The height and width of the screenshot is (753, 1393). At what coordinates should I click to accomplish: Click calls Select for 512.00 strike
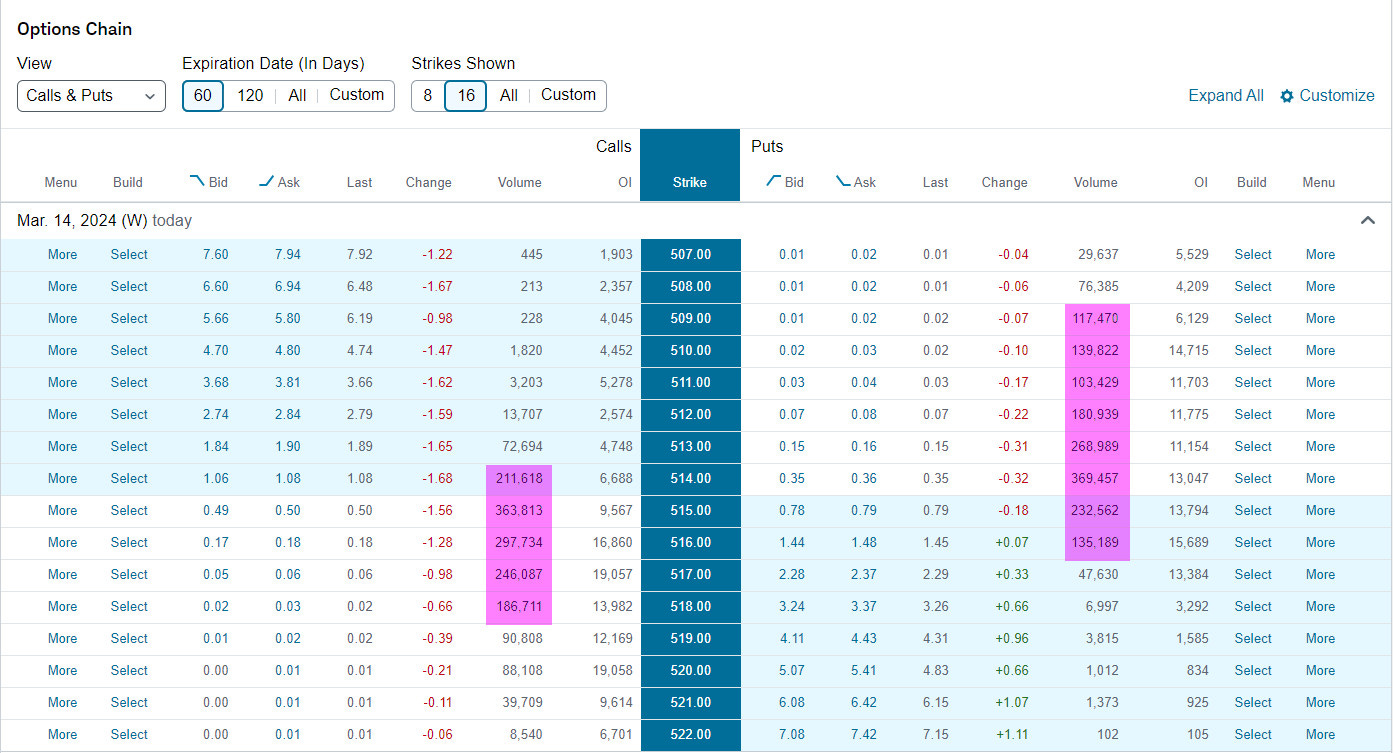pos(129,415)
